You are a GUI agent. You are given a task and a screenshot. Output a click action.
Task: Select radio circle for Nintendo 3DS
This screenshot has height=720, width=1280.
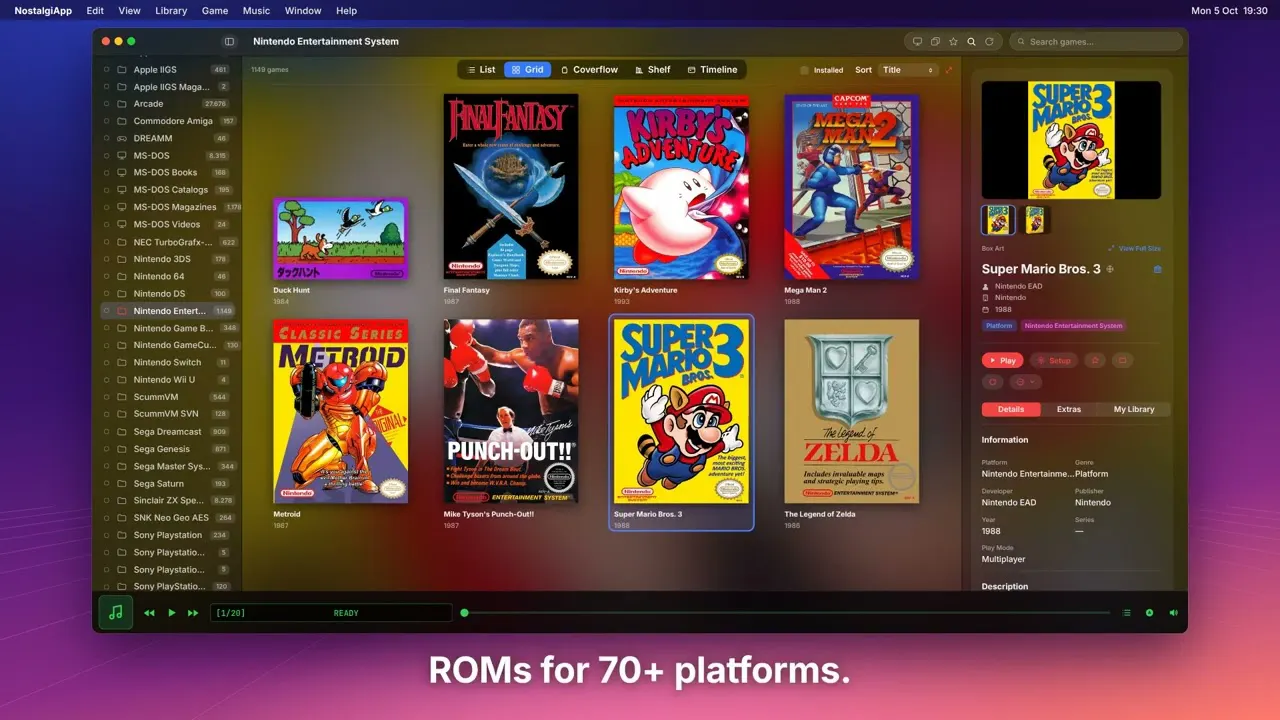tap(106, 259)
